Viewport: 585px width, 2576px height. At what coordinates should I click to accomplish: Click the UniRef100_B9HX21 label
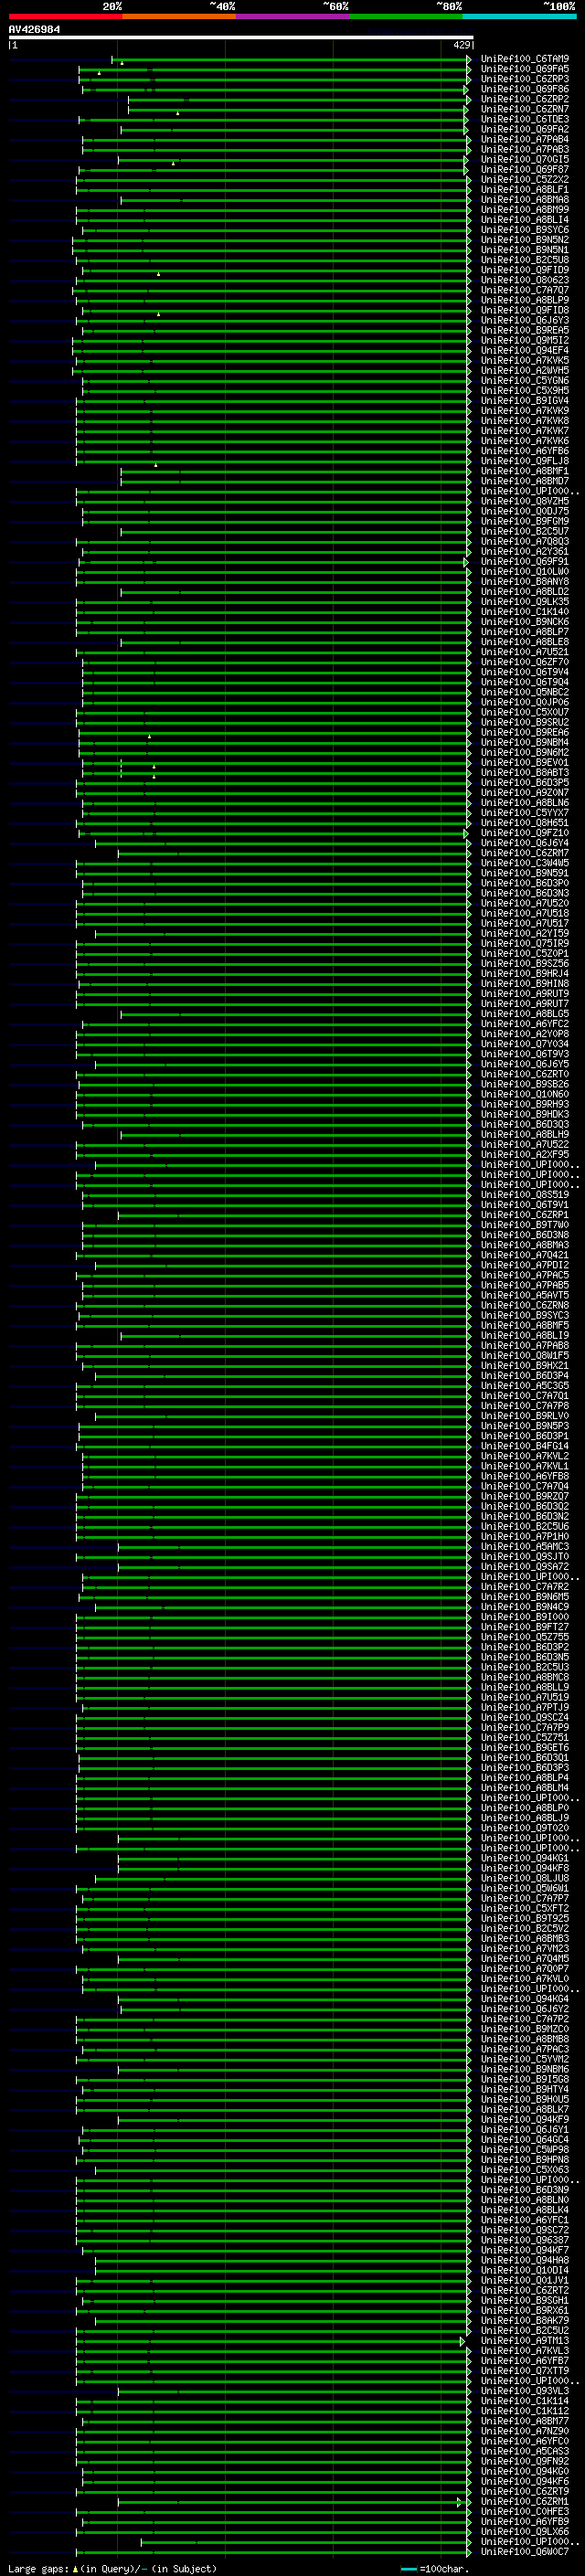tap(524, 1365)
